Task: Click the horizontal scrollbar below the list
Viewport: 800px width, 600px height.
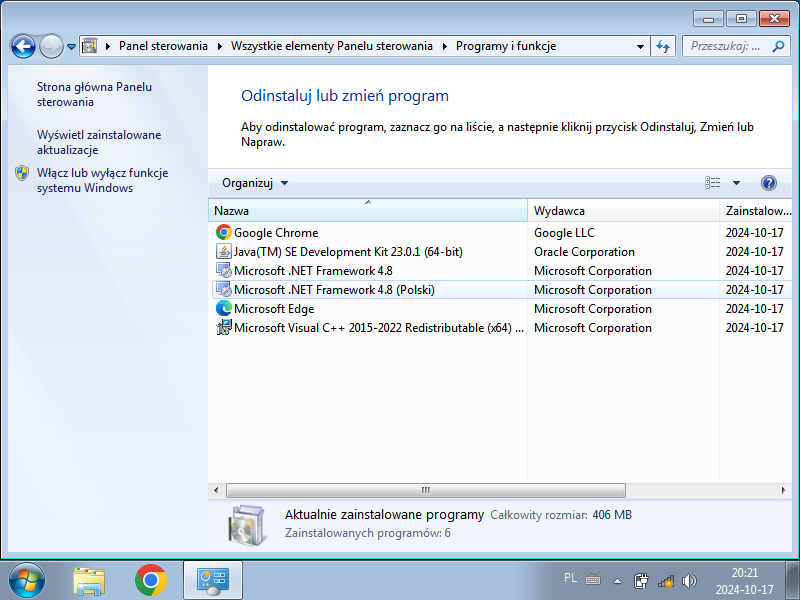Action: point(425,490)
